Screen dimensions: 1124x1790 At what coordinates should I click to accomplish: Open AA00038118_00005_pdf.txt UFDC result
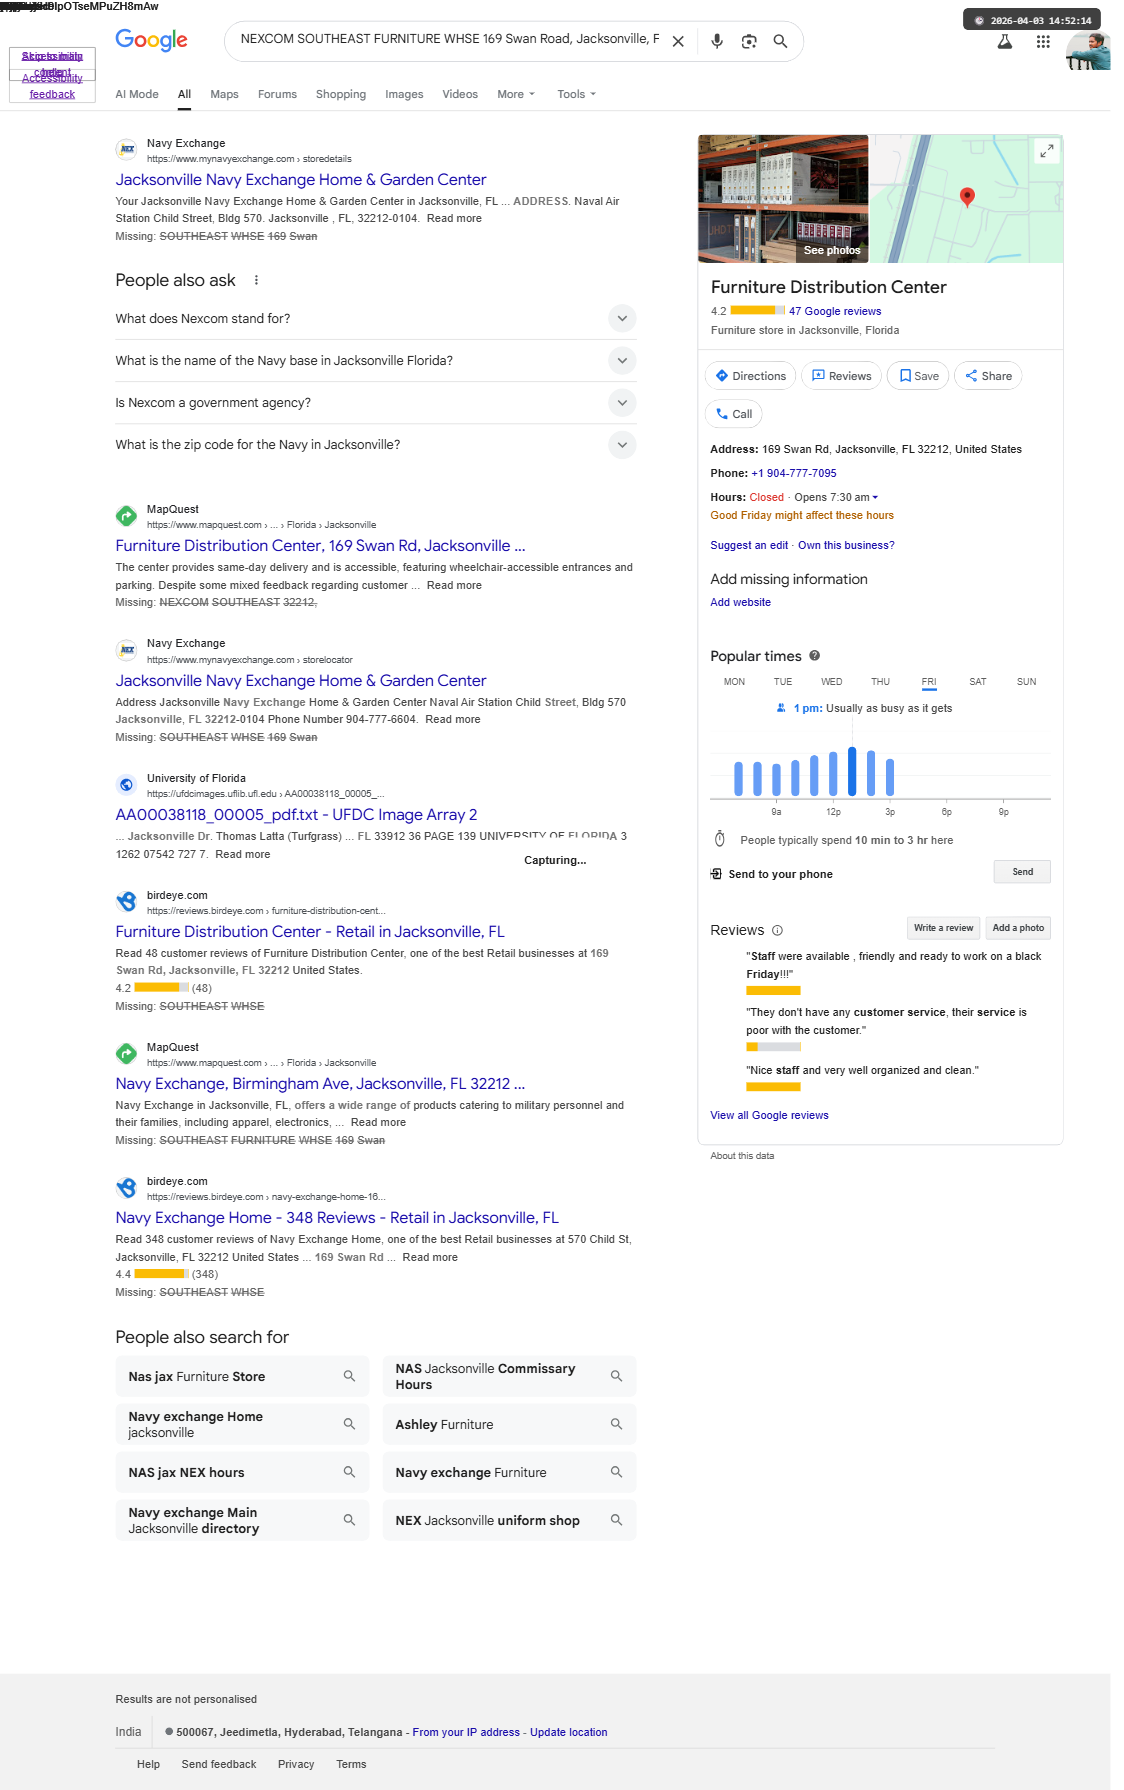[x=296, y=814]
